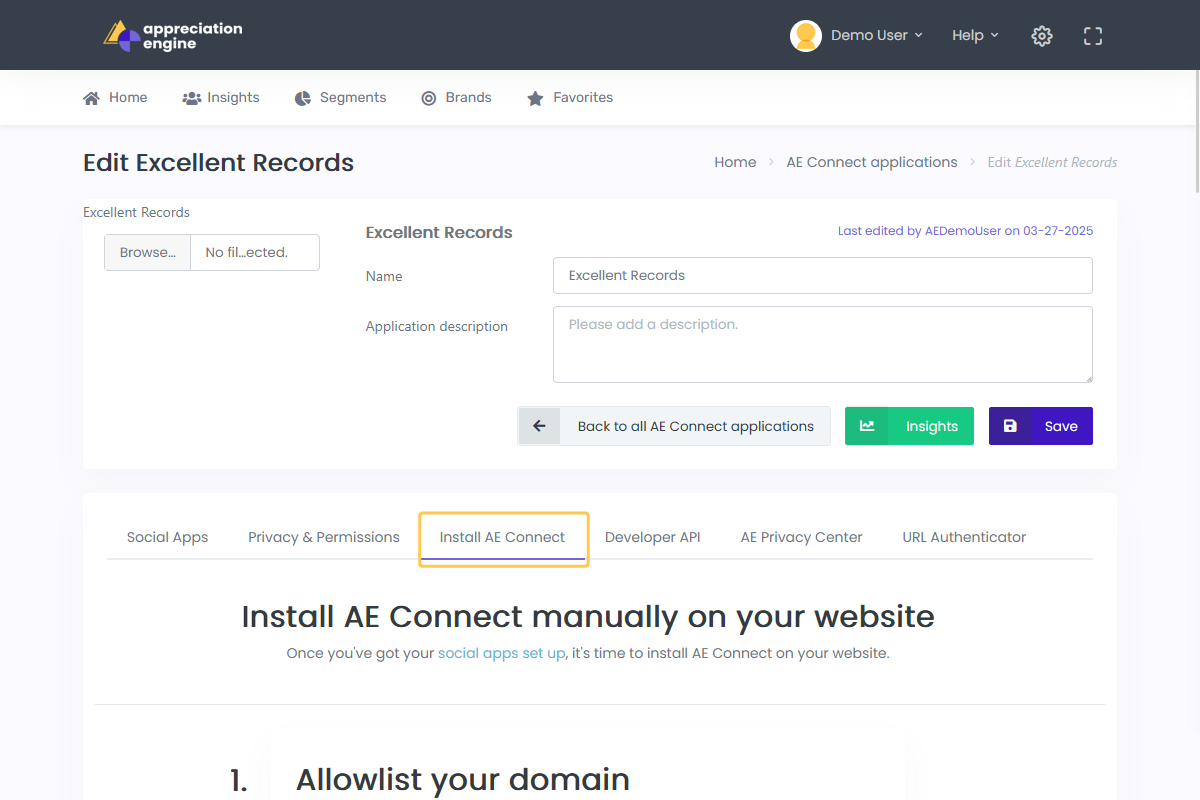1200x800 pixels.
Task: Click the Brands target icon
Action: (x=429, y=98)
